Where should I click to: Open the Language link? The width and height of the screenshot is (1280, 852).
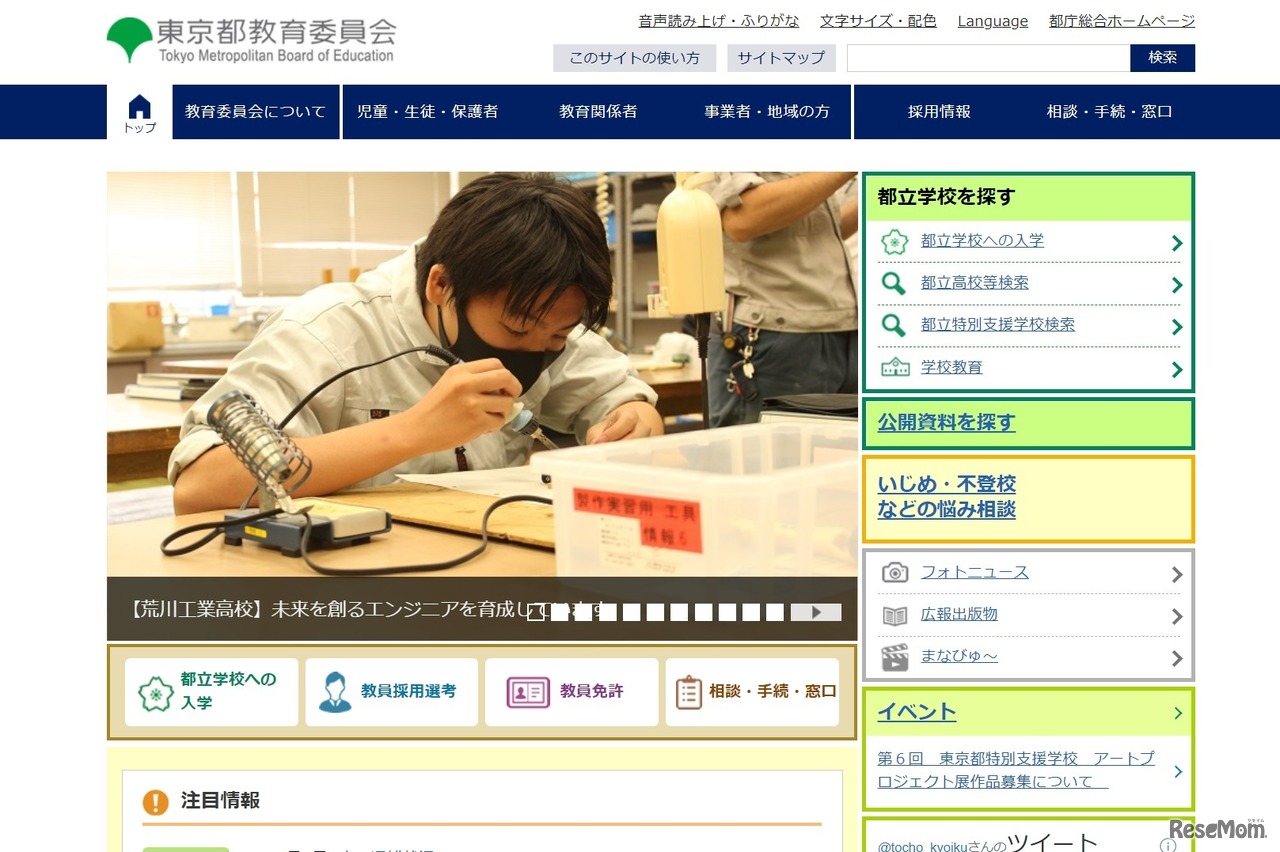point(993,21)
